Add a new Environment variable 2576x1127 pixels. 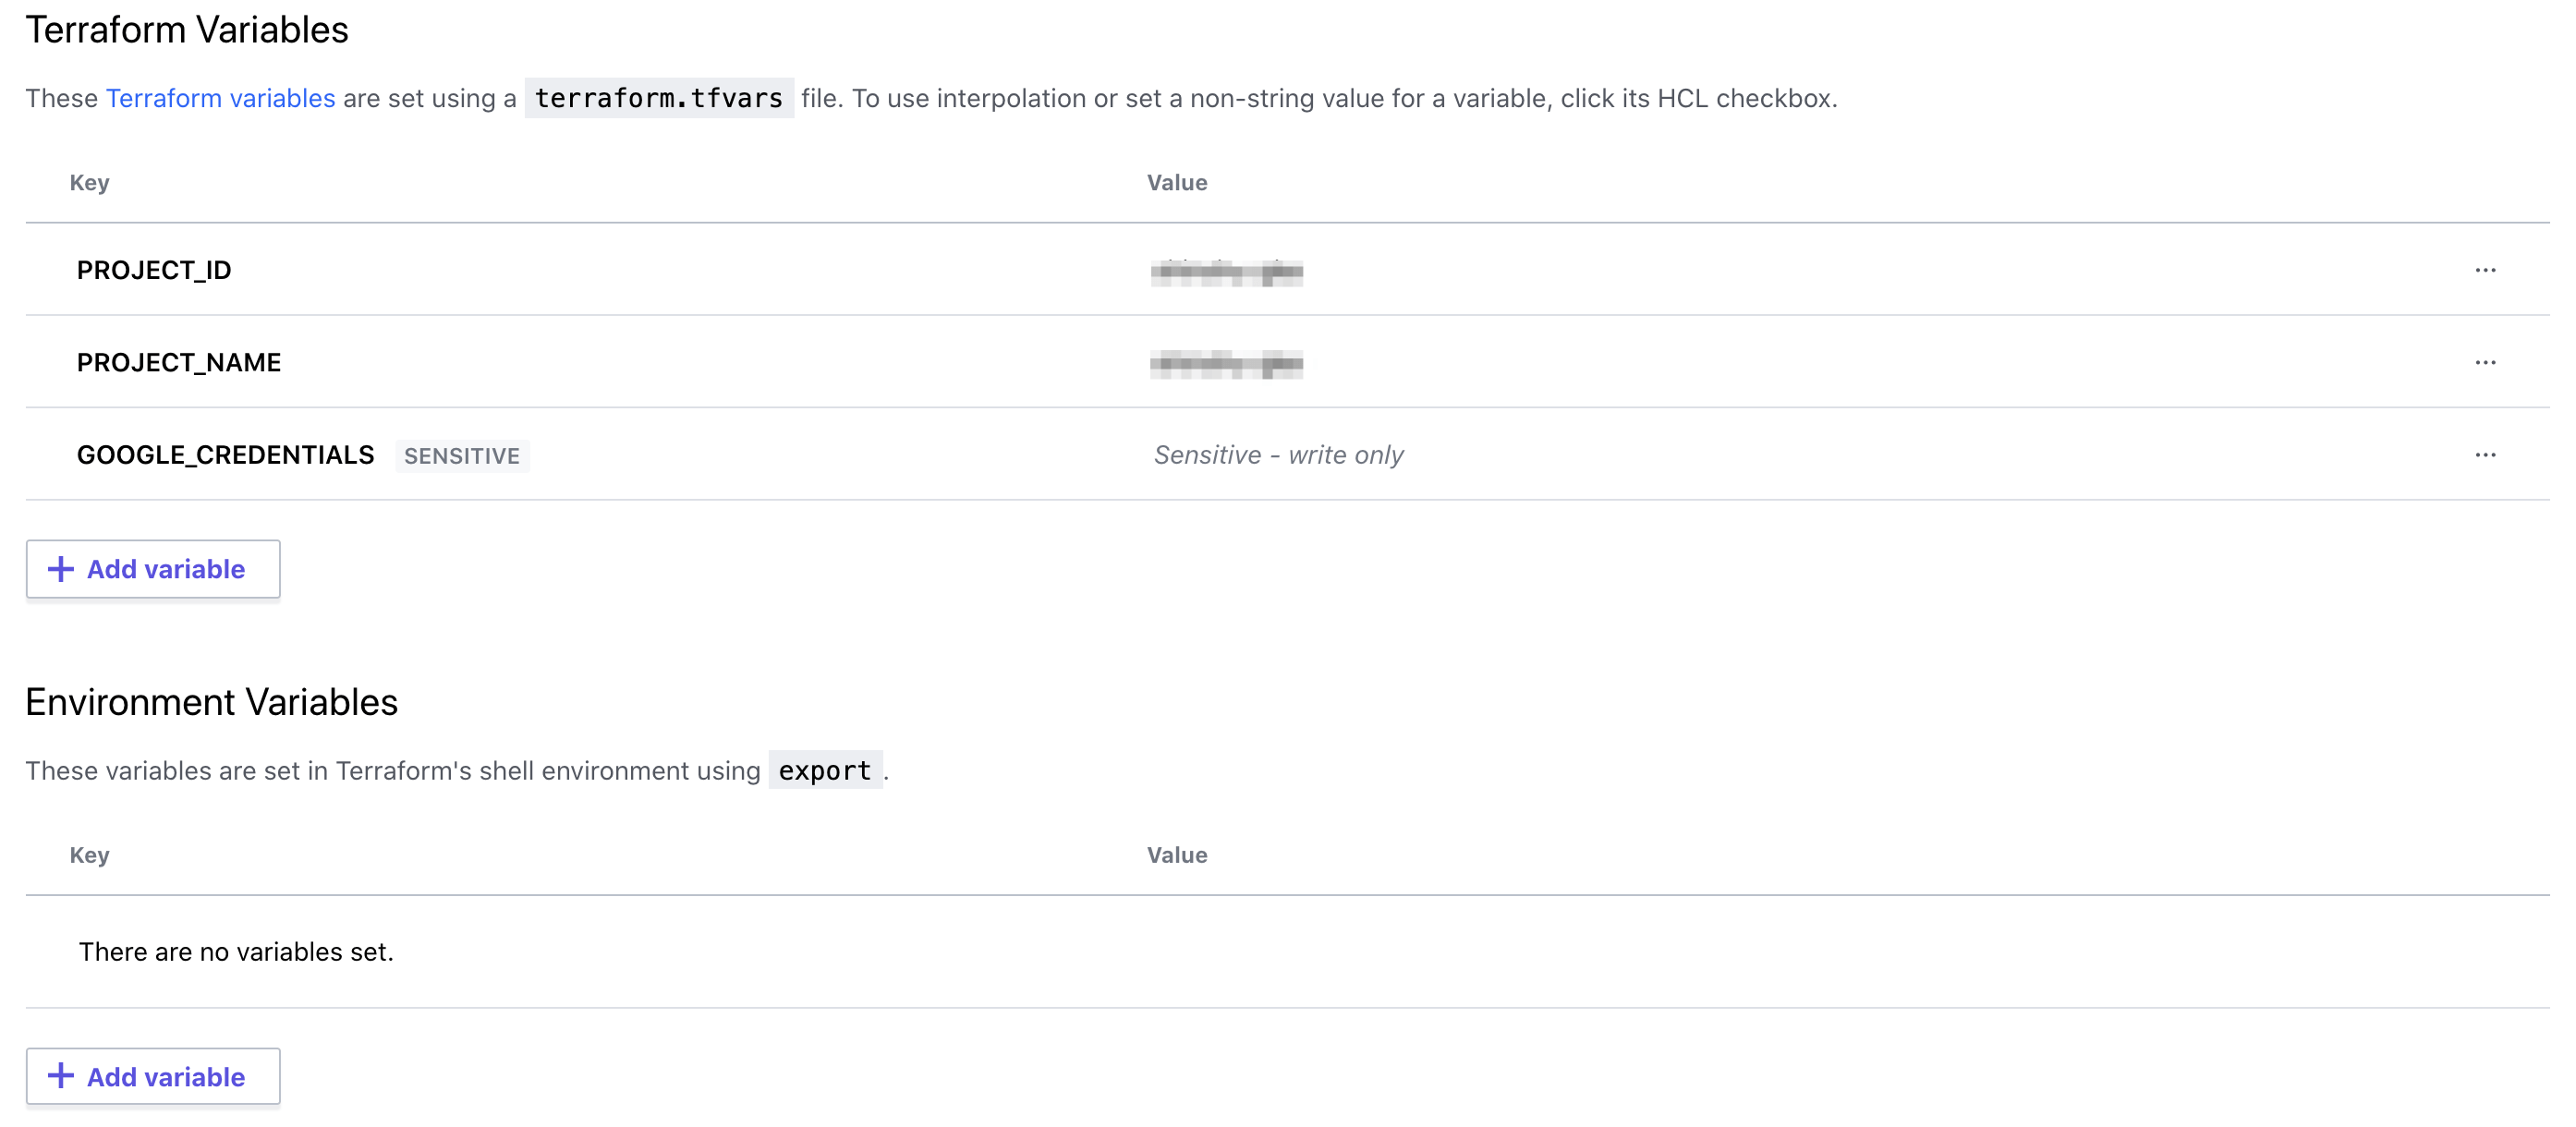(153, 1076)
